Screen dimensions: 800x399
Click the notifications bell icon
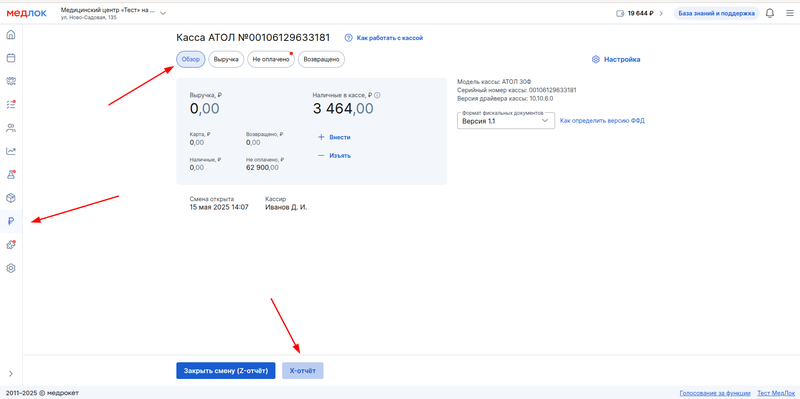coord(770,13)
